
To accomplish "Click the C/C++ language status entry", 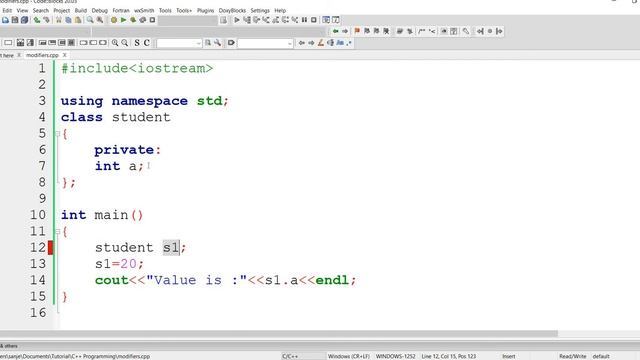I will [x=290, y=356].
